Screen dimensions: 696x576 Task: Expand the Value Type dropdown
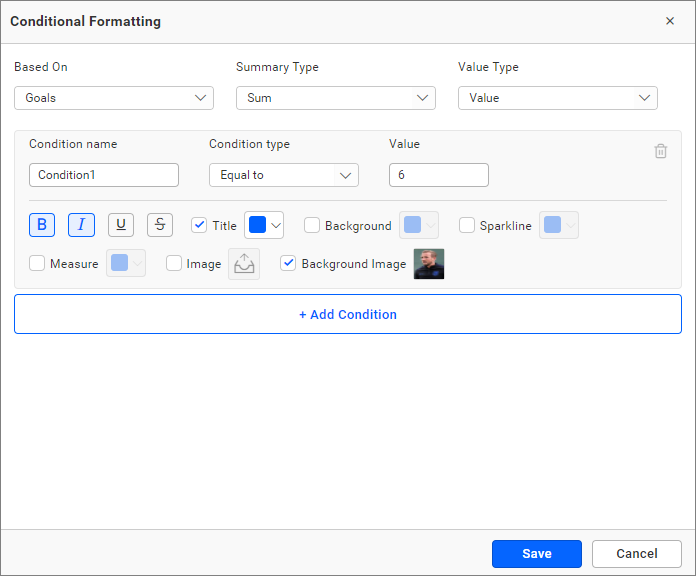point(558,98)
